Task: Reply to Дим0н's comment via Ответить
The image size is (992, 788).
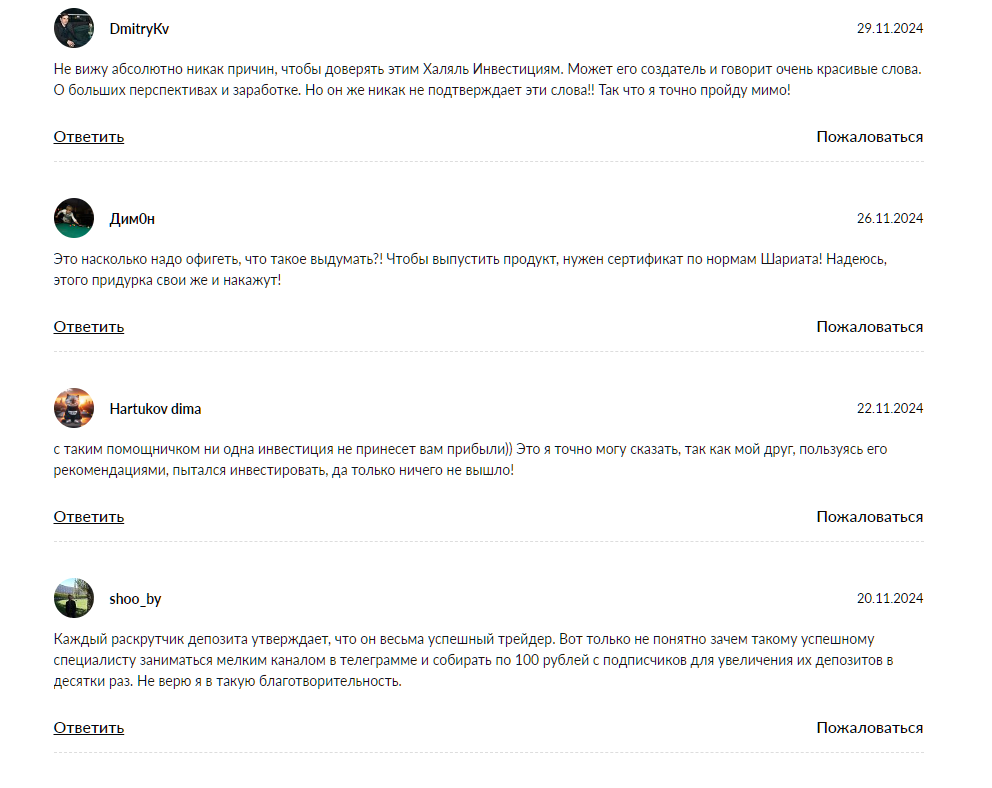Action: click(x=89, y=327)
